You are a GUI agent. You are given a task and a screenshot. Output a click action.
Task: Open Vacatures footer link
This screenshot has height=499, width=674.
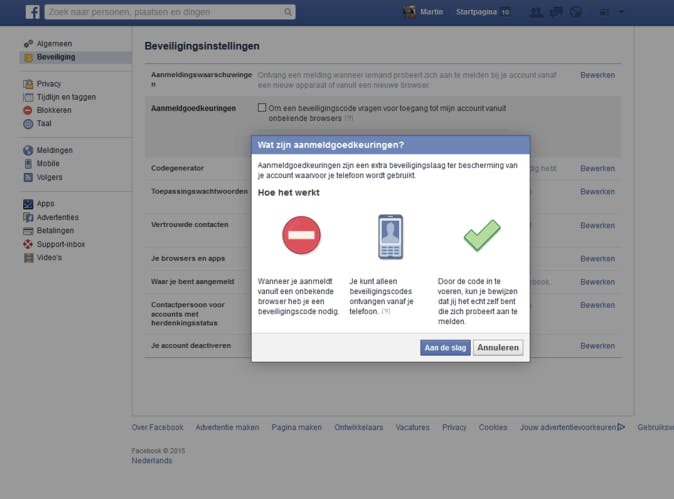pyautogui.click(x=413, y=427)
